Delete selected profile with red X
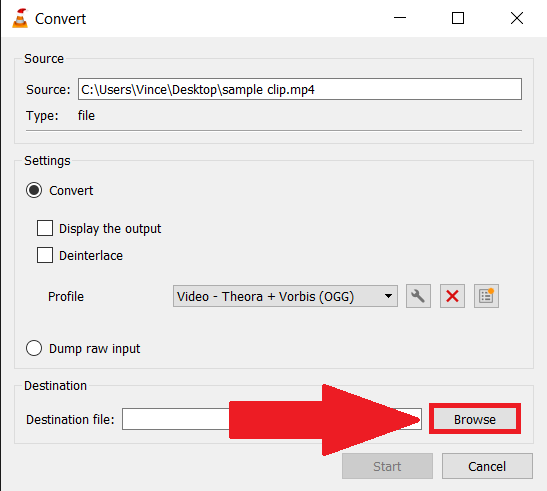 [452, 296]
